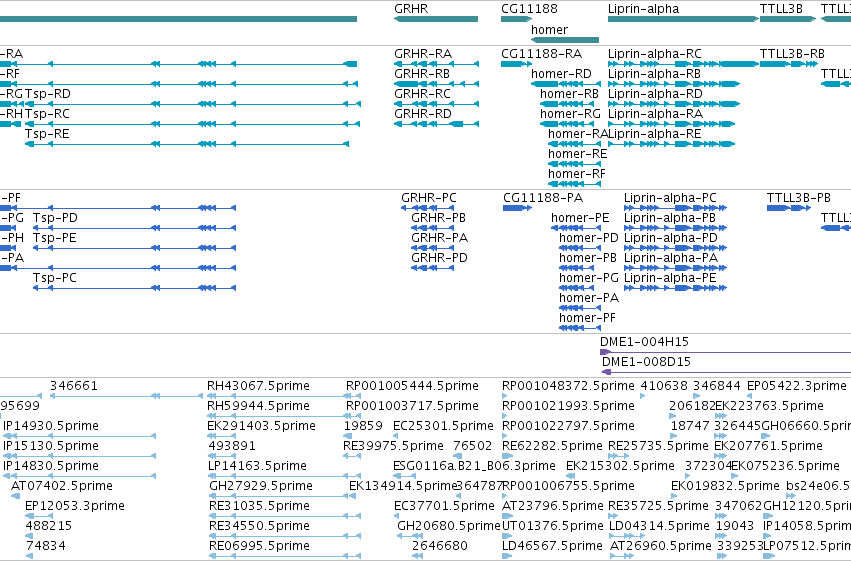The image size is (851, 561).
Task: Select the CG11188 gene label
Action: (529, 9)
